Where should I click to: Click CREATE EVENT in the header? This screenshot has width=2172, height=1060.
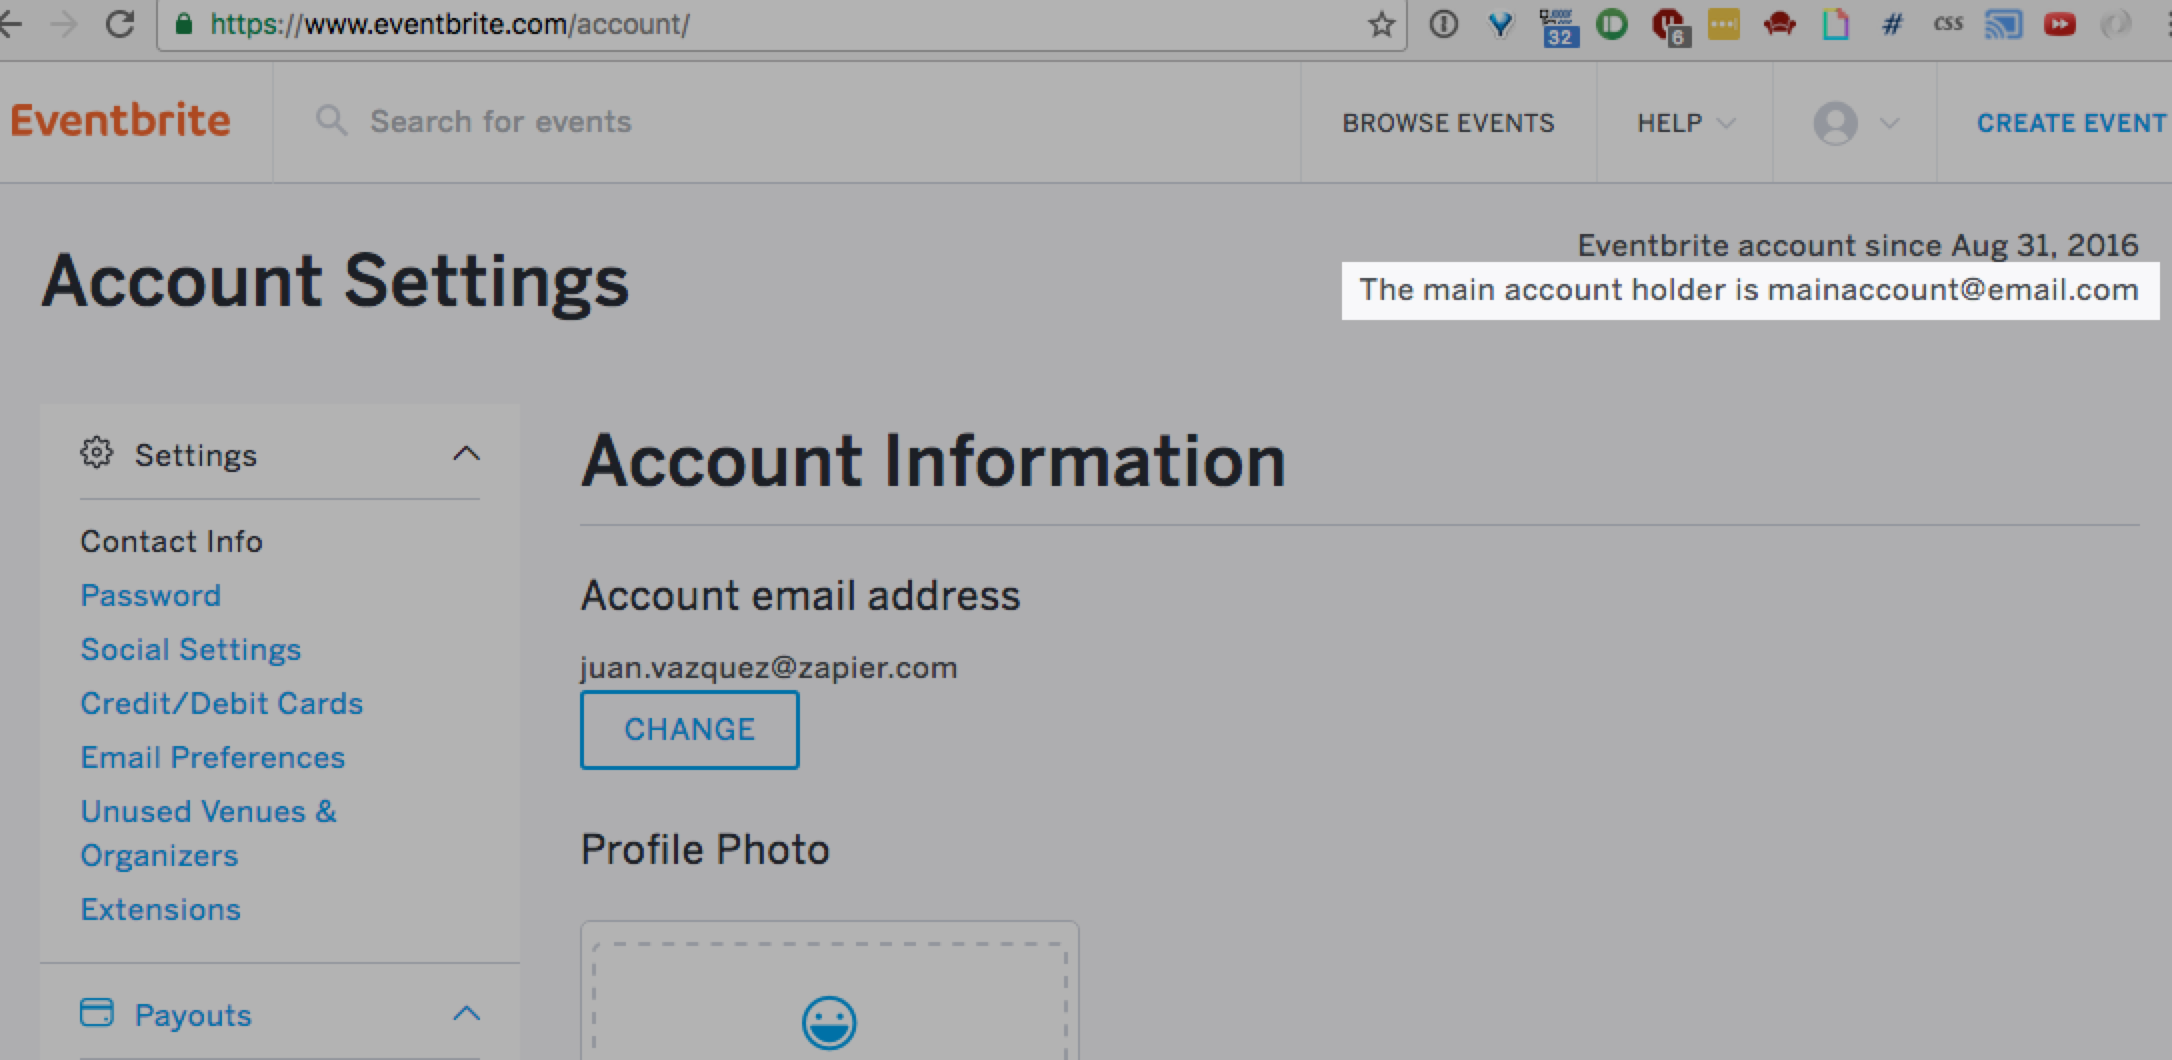(2071, 123)
